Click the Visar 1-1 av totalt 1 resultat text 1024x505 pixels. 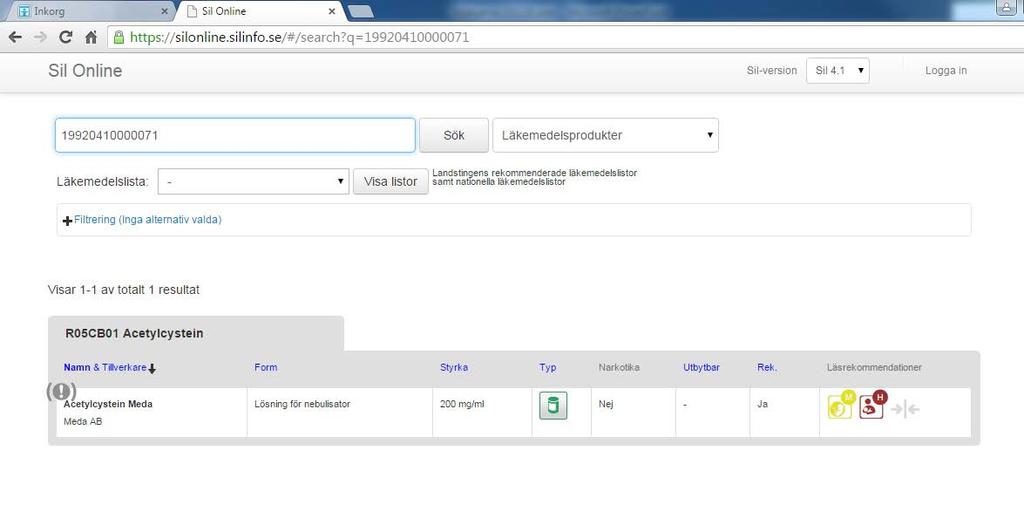[x=123, y=289]
